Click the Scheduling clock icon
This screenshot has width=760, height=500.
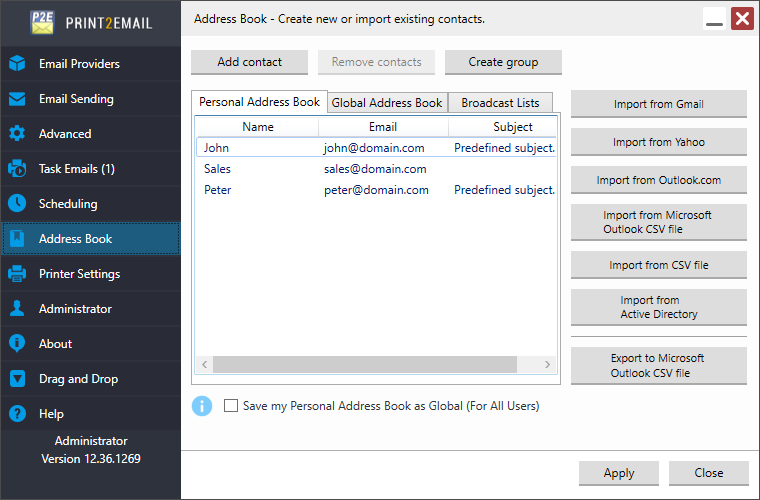17,204
